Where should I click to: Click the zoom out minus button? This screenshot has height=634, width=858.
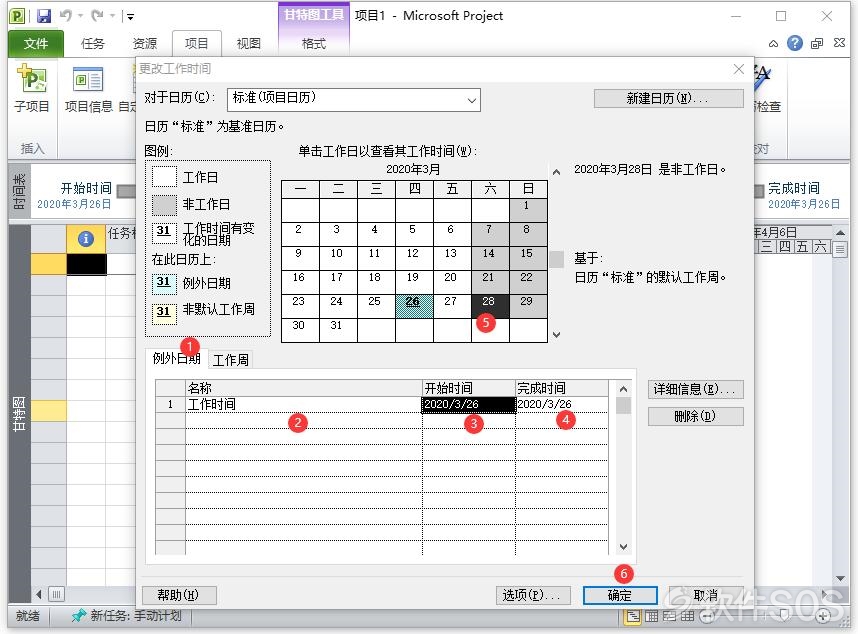[x=707, y=617]
